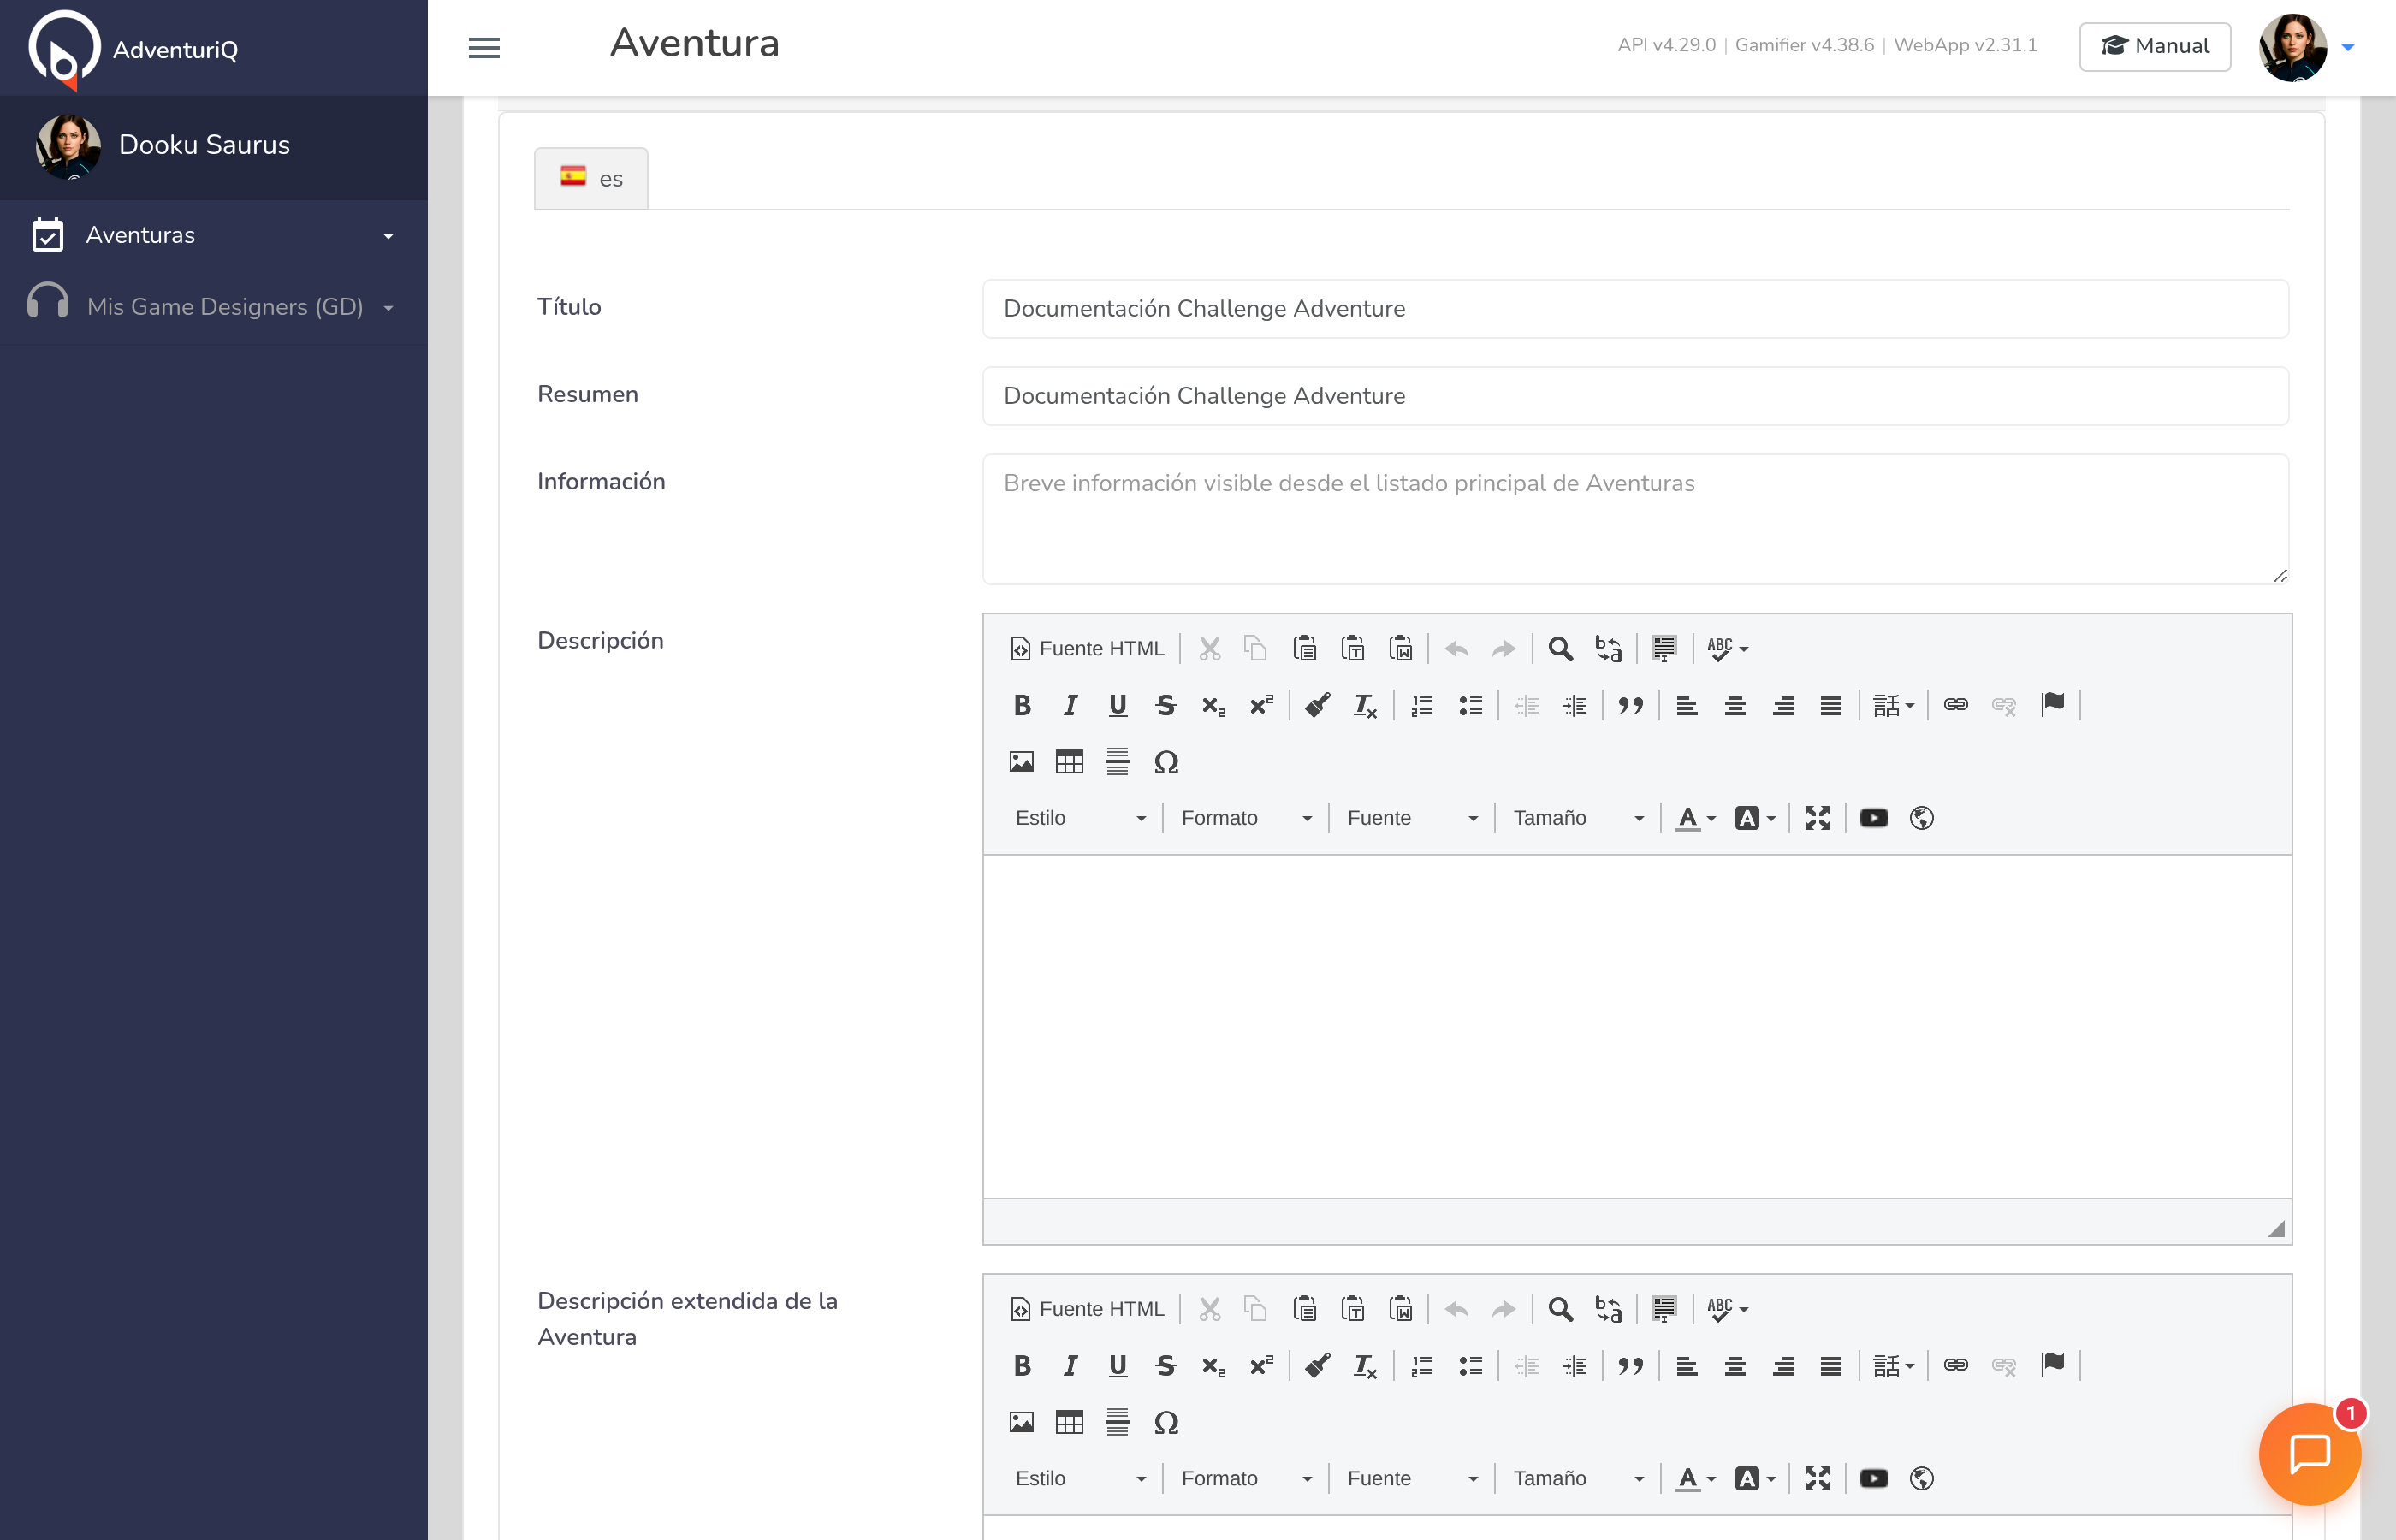
Task: Click the Título input field
Action: (x=1635, y=308)
